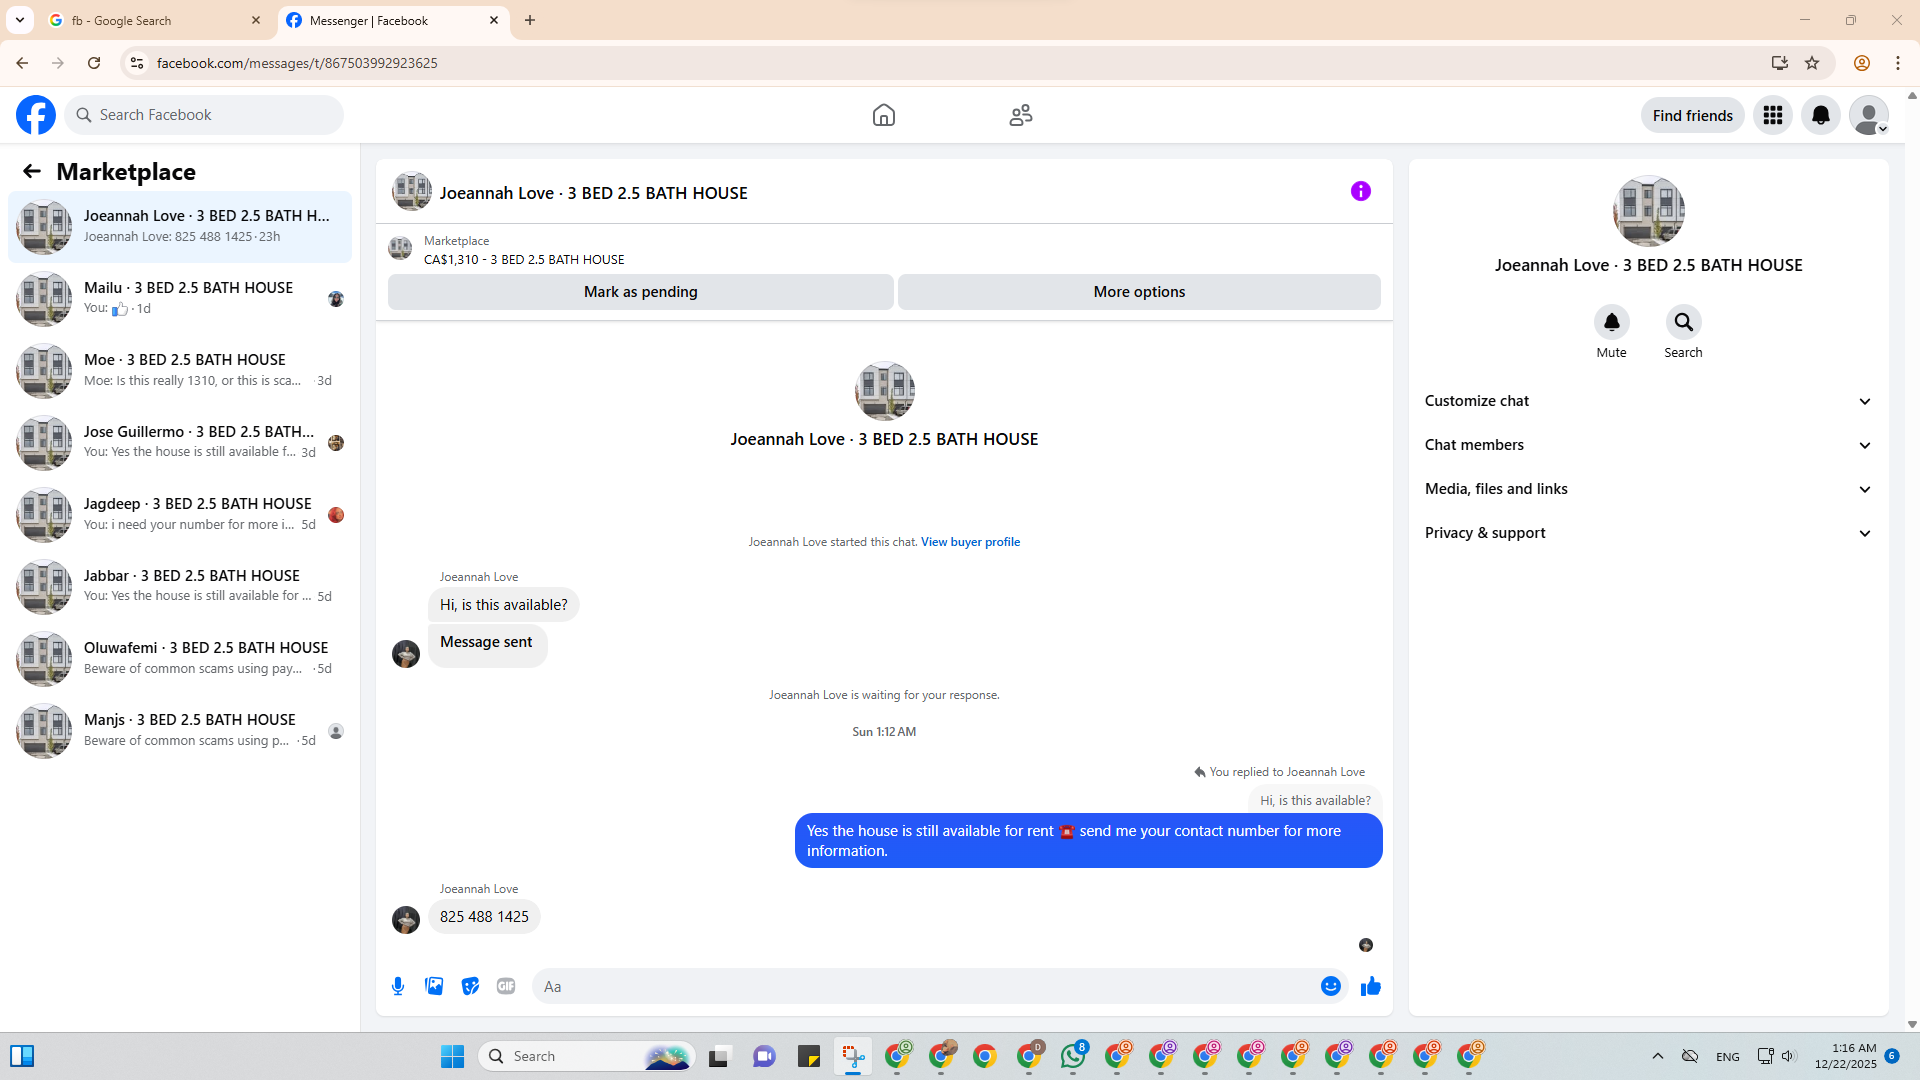Image resolution: width=1920 pixels, height=1080 pixels.
Task: Go to the Home feed icon
Action: click(x=884, y=115)
